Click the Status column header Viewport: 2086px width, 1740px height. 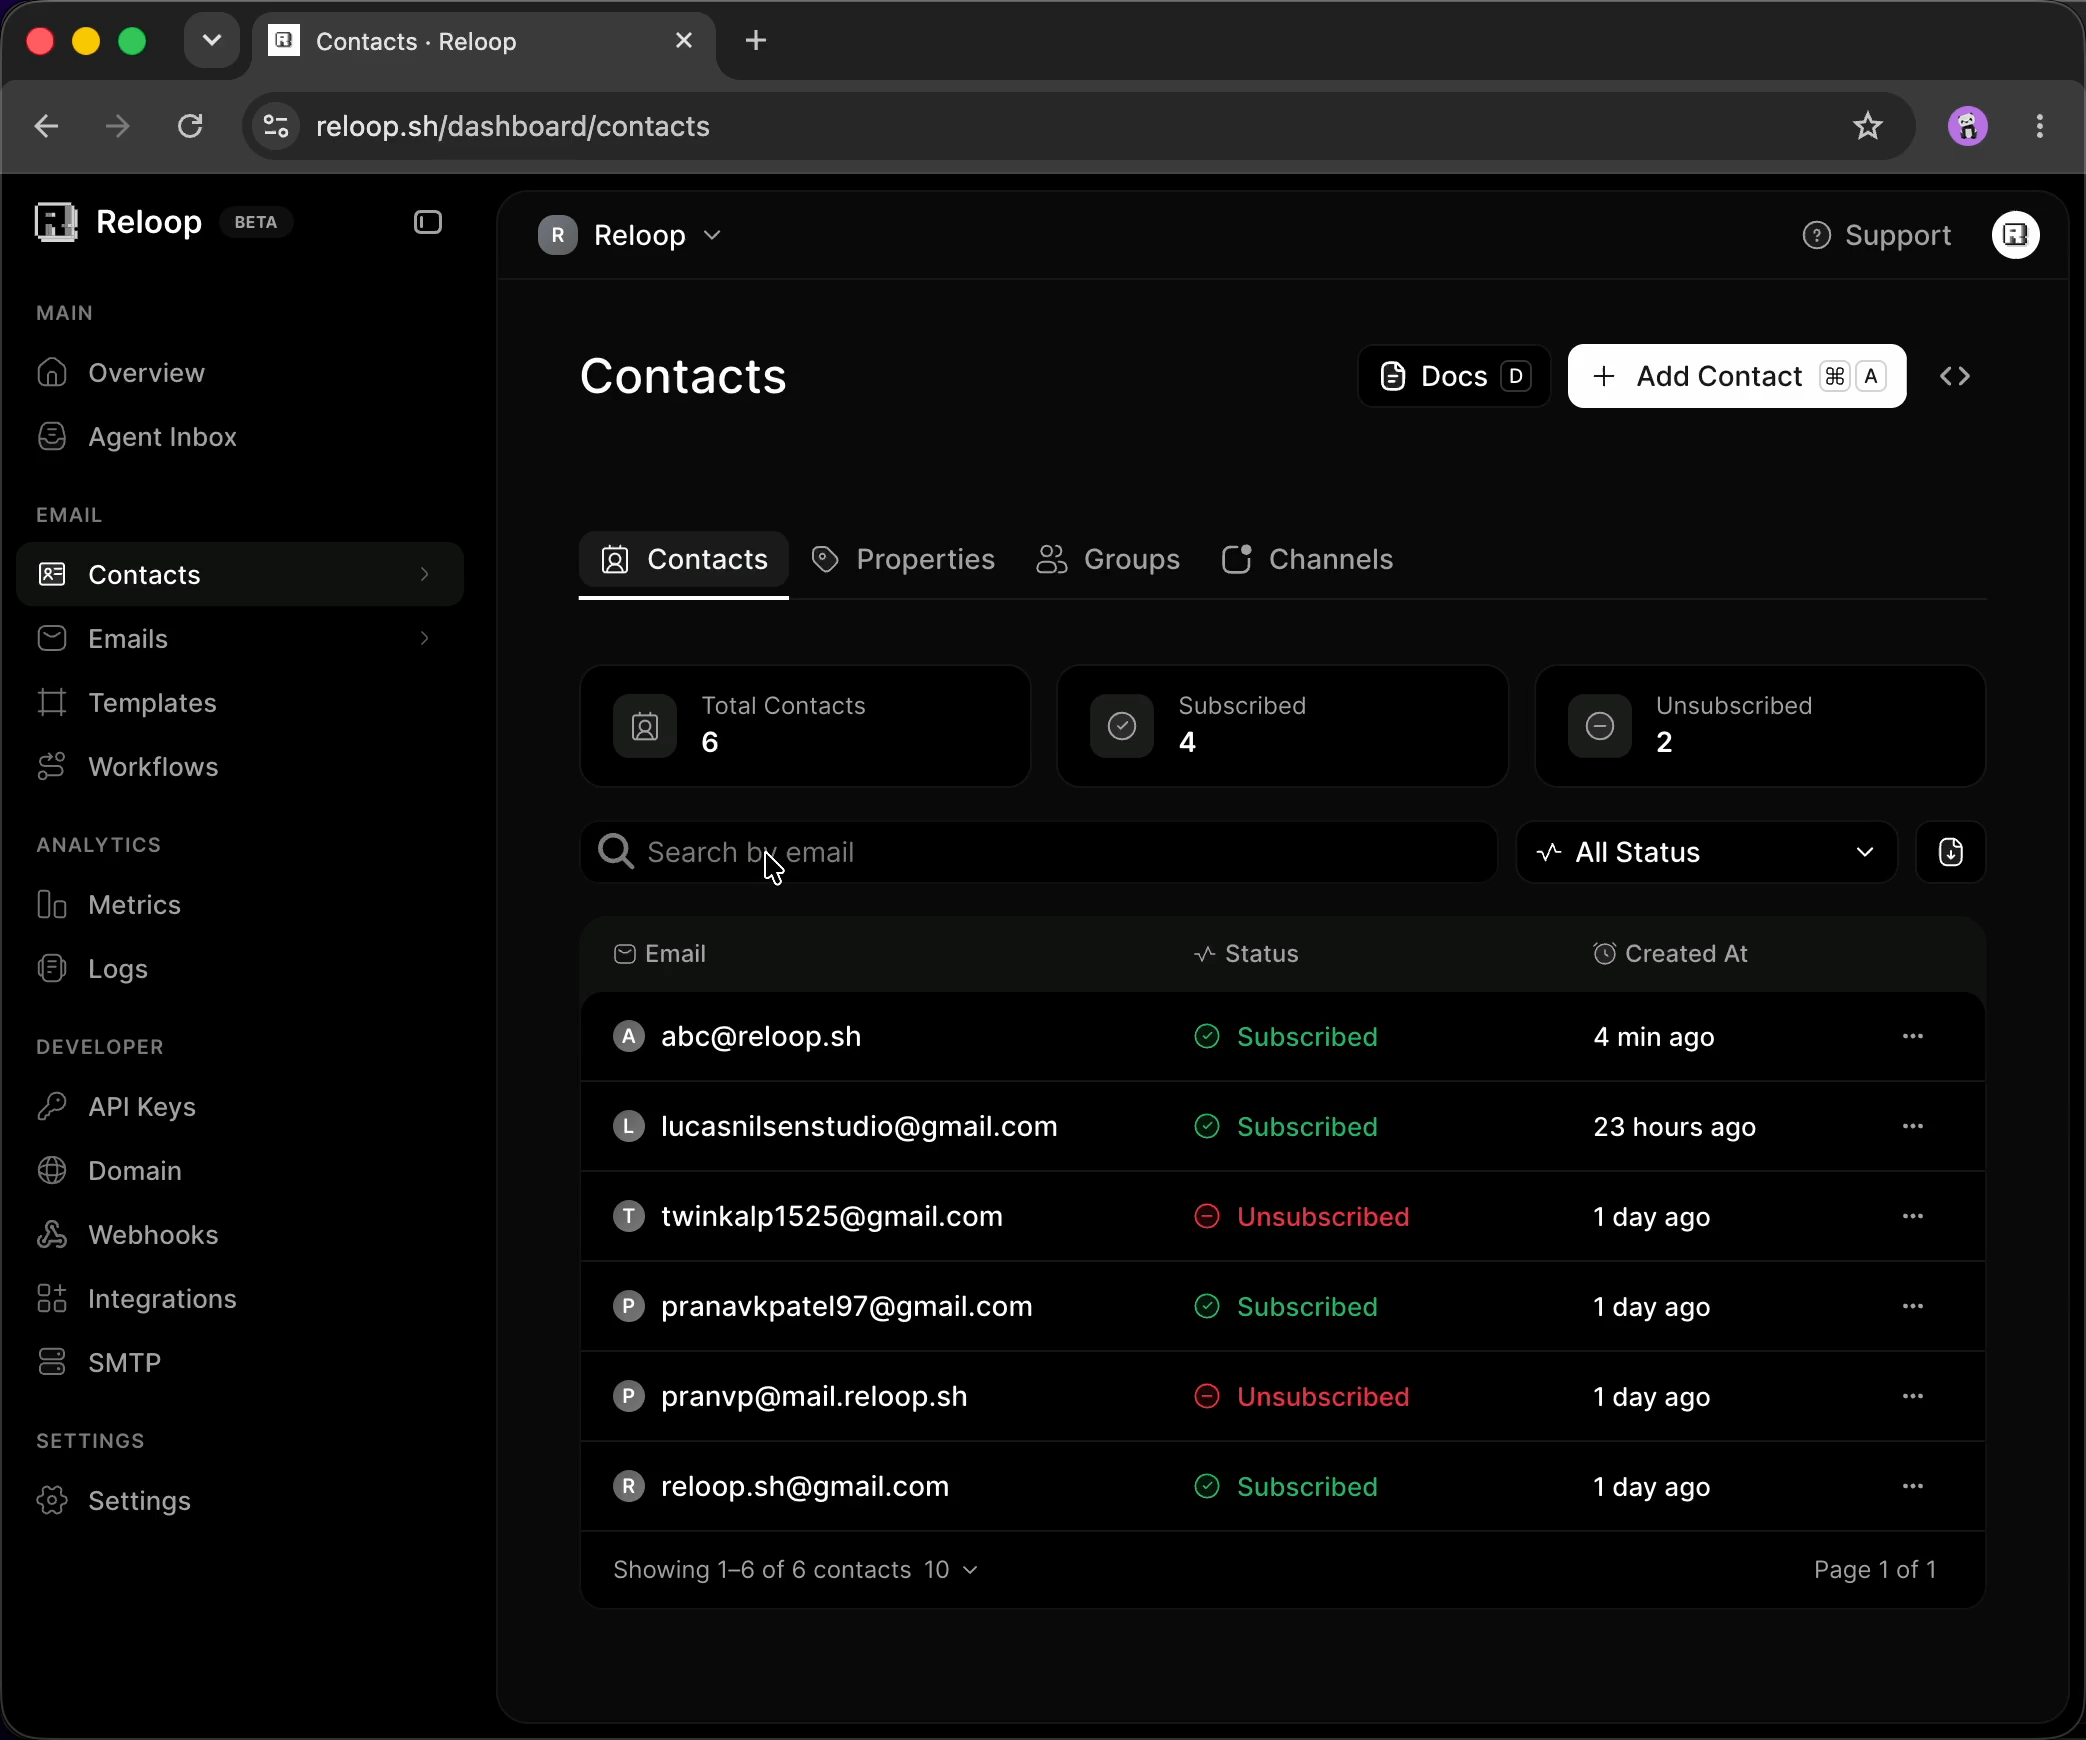[x=1246, y=954]
